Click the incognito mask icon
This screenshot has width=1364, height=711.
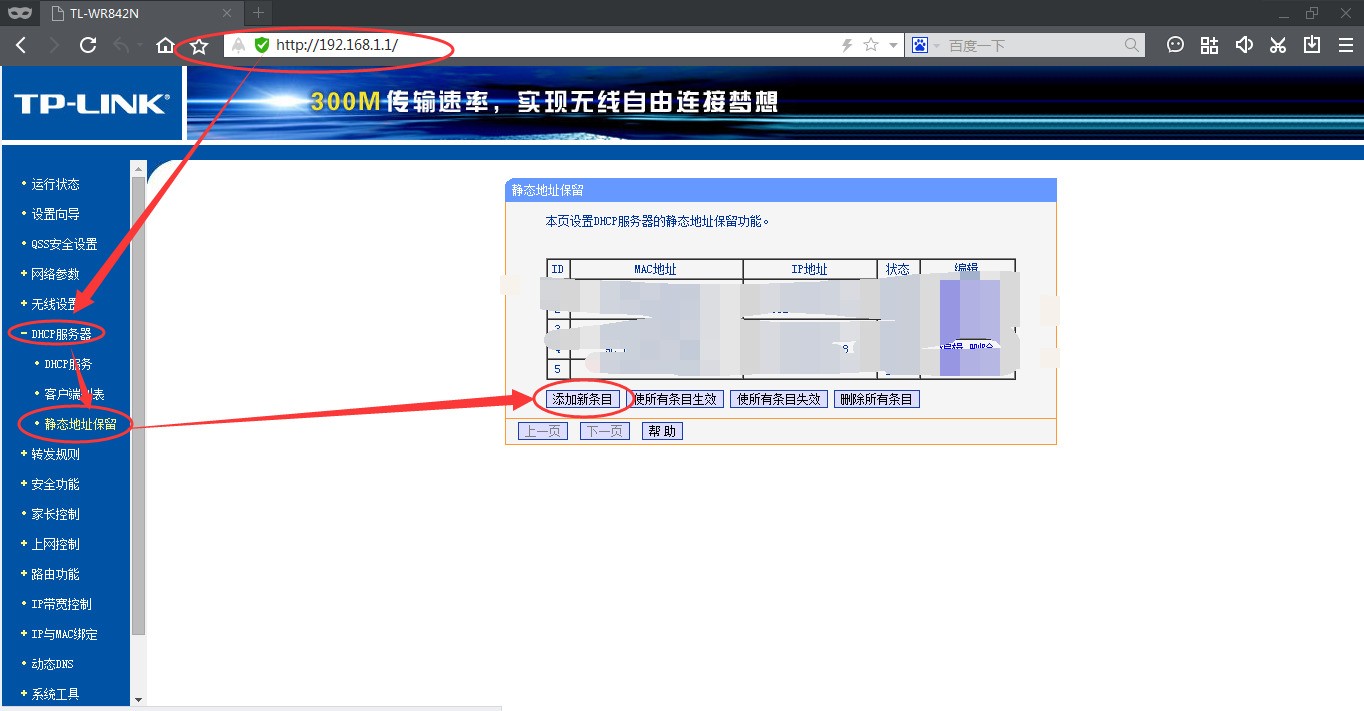pos(20,13)
